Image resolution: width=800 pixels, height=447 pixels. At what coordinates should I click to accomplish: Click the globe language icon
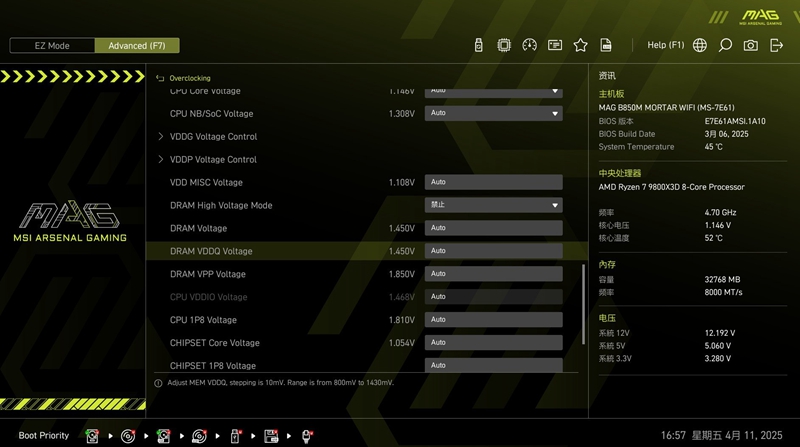[700, 45]
